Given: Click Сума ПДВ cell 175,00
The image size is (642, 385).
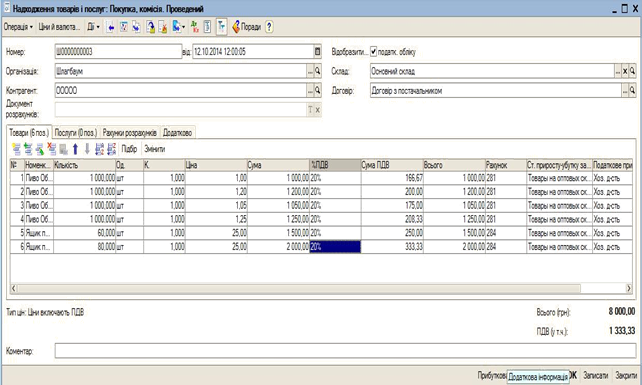Looking at the screenshot, I should click(392, 205).
